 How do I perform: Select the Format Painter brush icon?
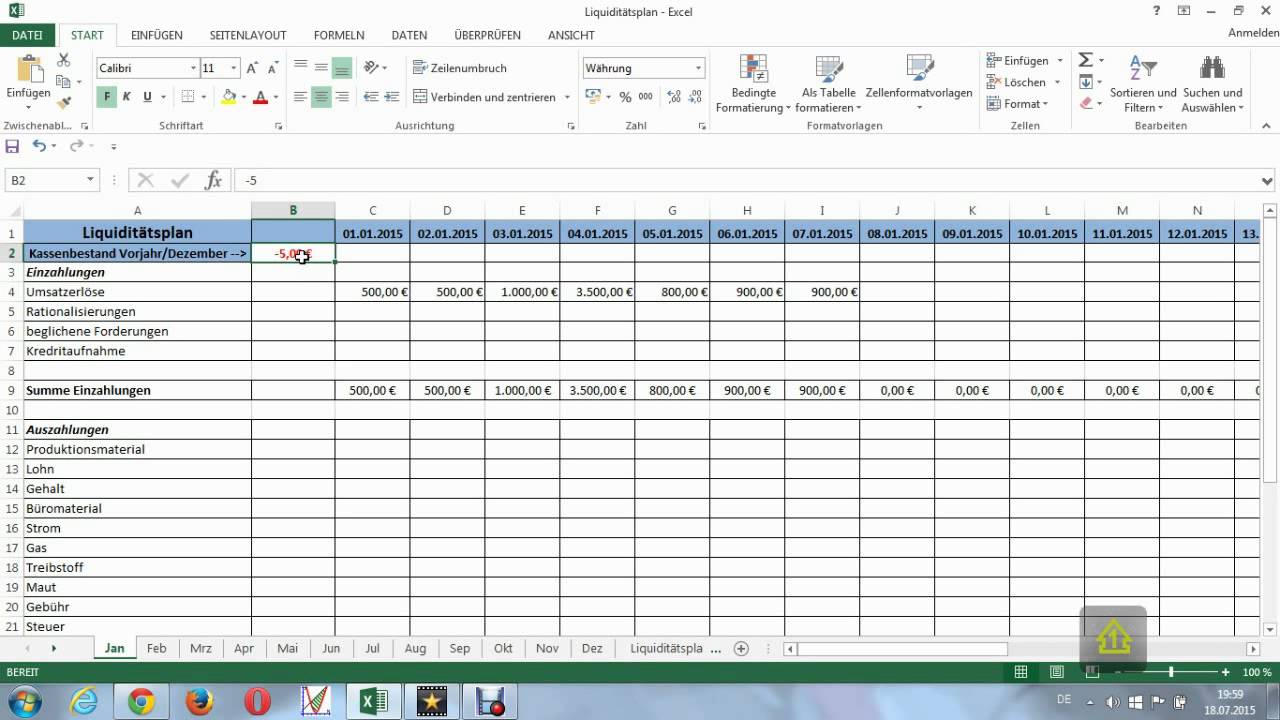pyautogui.click(x=64, y=102)
